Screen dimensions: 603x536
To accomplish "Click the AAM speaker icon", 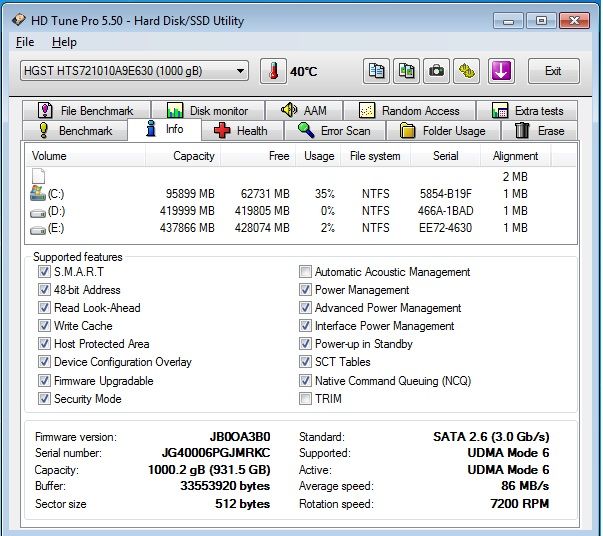I will pos(289,110).
